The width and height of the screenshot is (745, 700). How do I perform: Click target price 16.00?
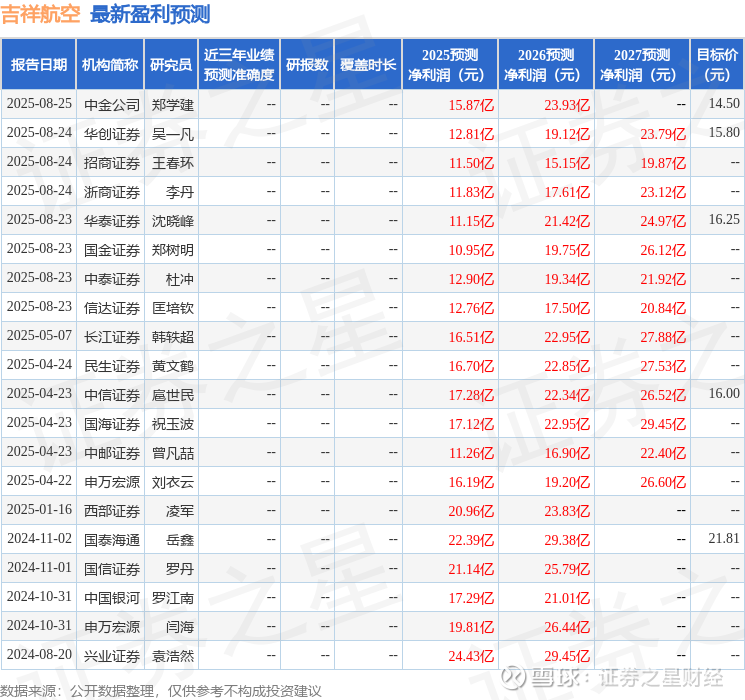tap(724, 393)
